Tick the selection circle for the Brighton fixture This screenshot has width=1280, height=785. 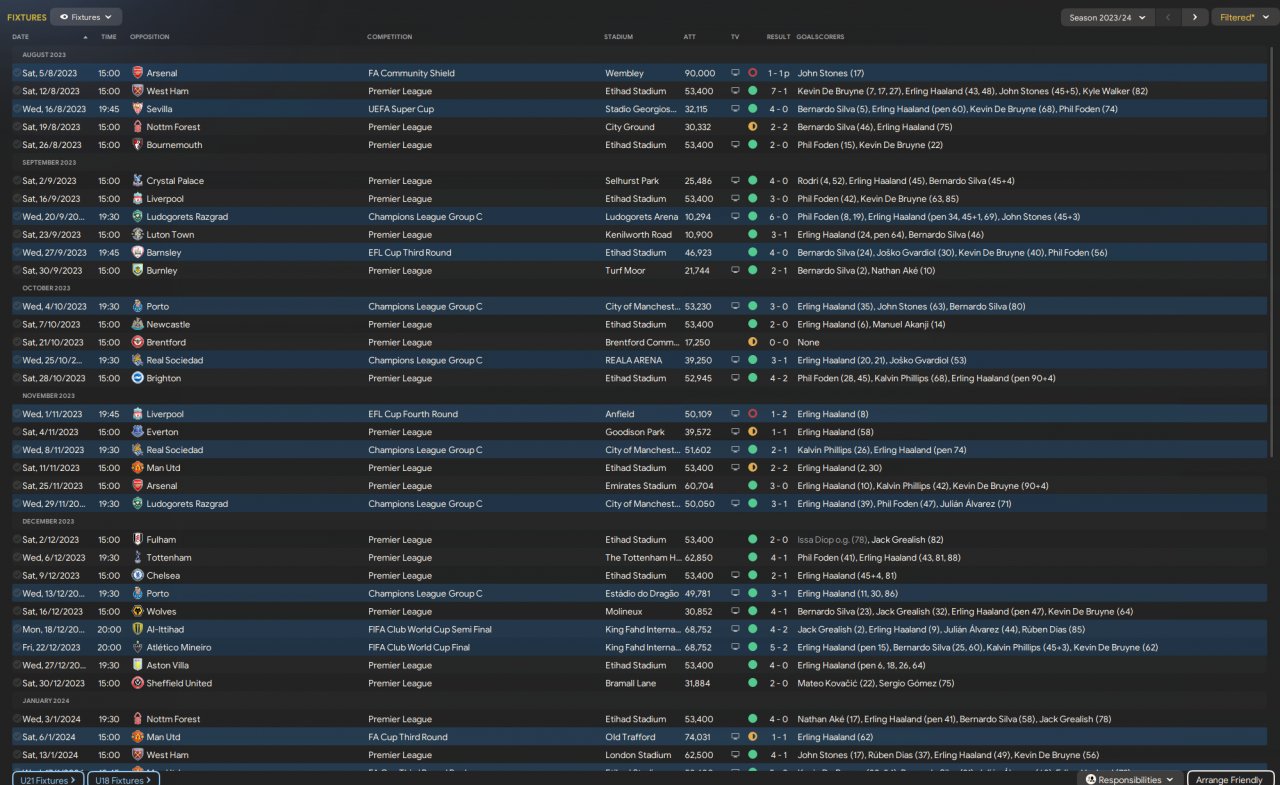pos(16,379)
